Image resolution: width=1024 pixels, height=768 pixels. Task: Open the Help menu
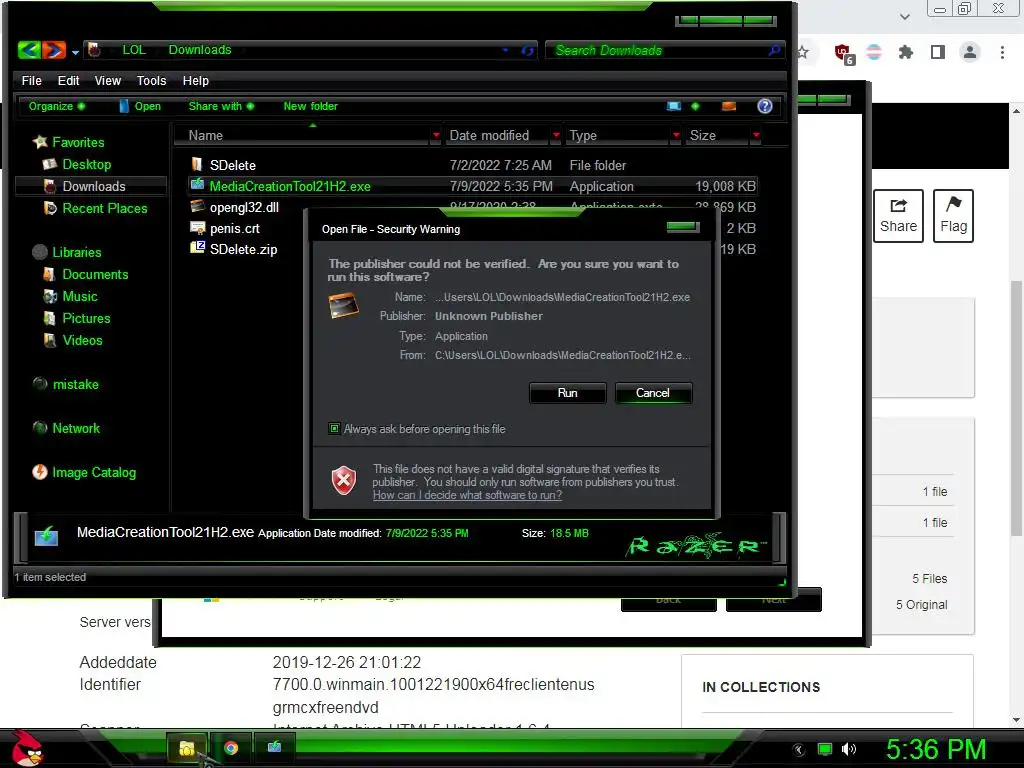click(x=195, y=80)
